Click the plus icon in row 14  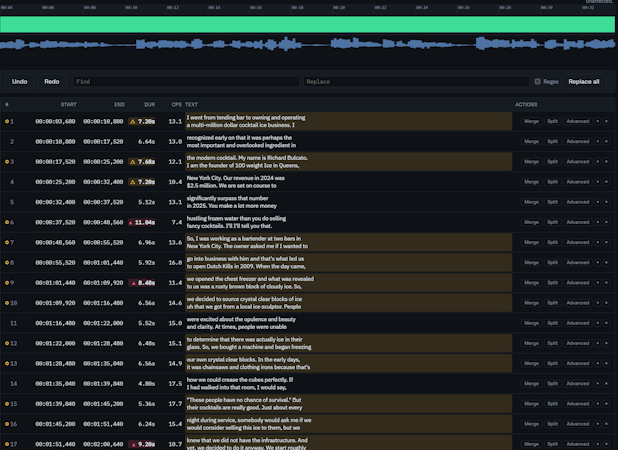coord(598,383)
